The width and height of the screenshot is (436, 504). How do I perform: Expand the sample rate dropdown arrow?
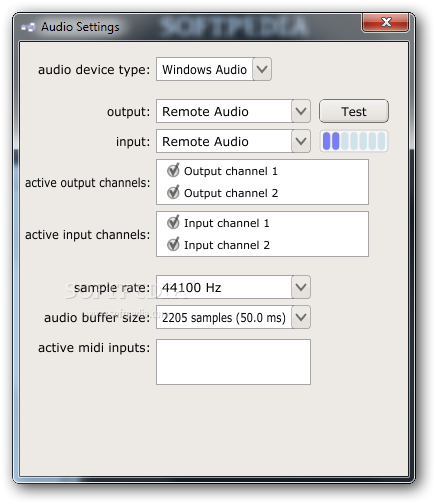[301, 287]
